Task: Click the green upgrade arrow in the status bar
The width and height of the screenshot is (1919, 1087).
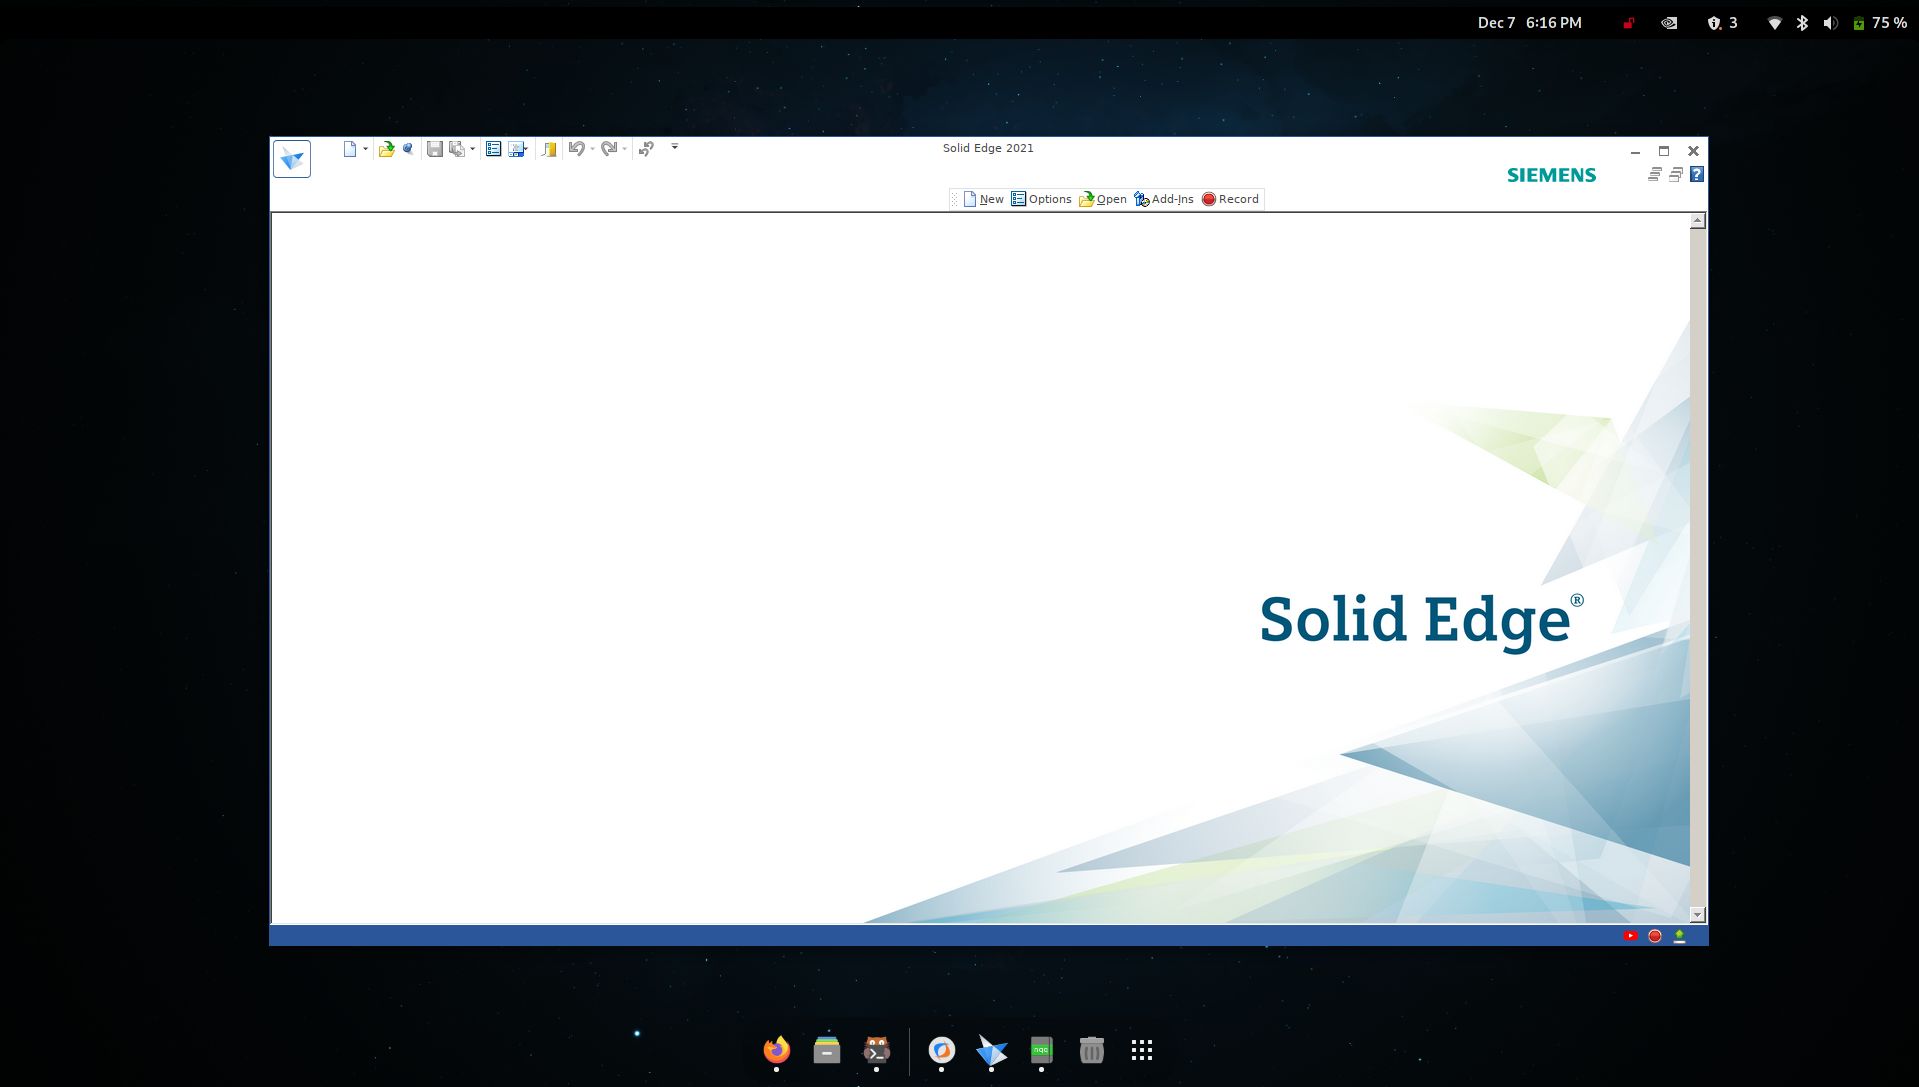Action: (1679, 935)
